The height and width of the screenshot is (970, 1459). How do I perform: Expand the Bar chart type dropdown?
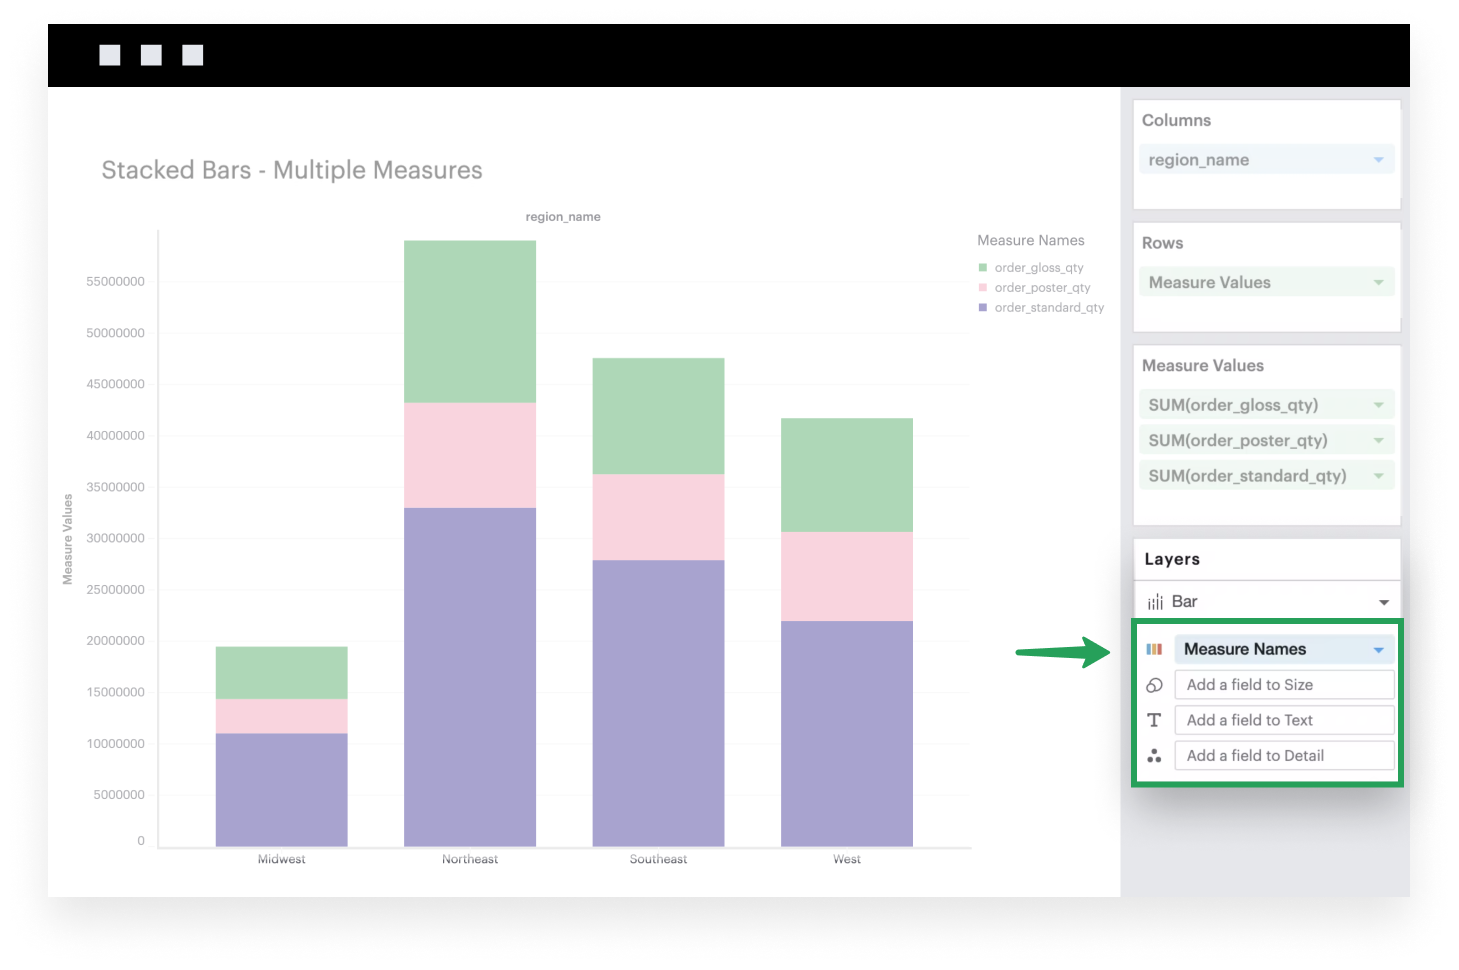click(x=1384, y=602)
